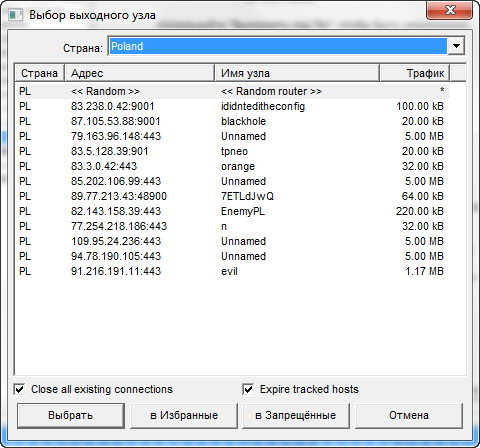480x448 pixels.
Task: Choose the EnemyPL node entry
Action: [x=233, y=211]
